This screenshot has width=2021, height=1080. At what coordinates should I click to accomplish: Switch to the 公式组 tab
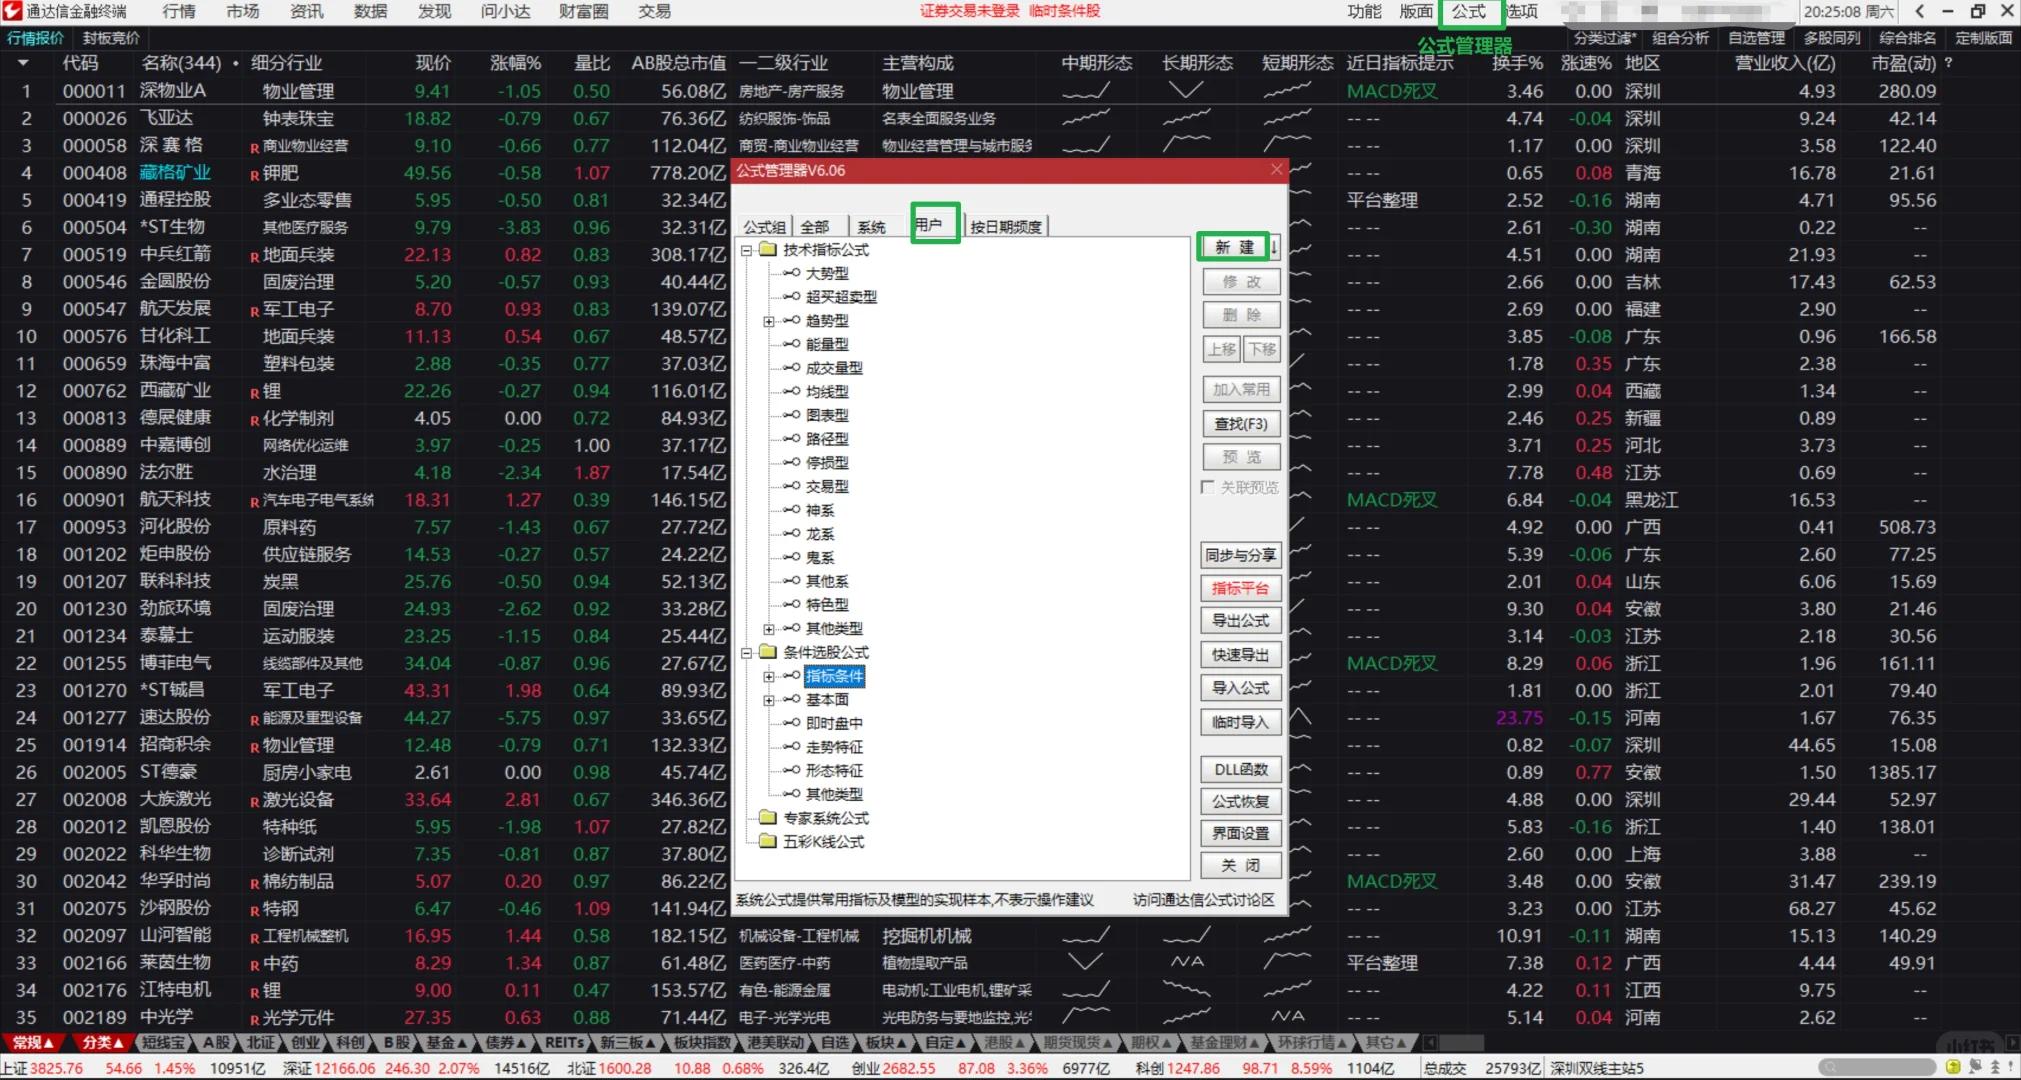click(x=765, y=227)
